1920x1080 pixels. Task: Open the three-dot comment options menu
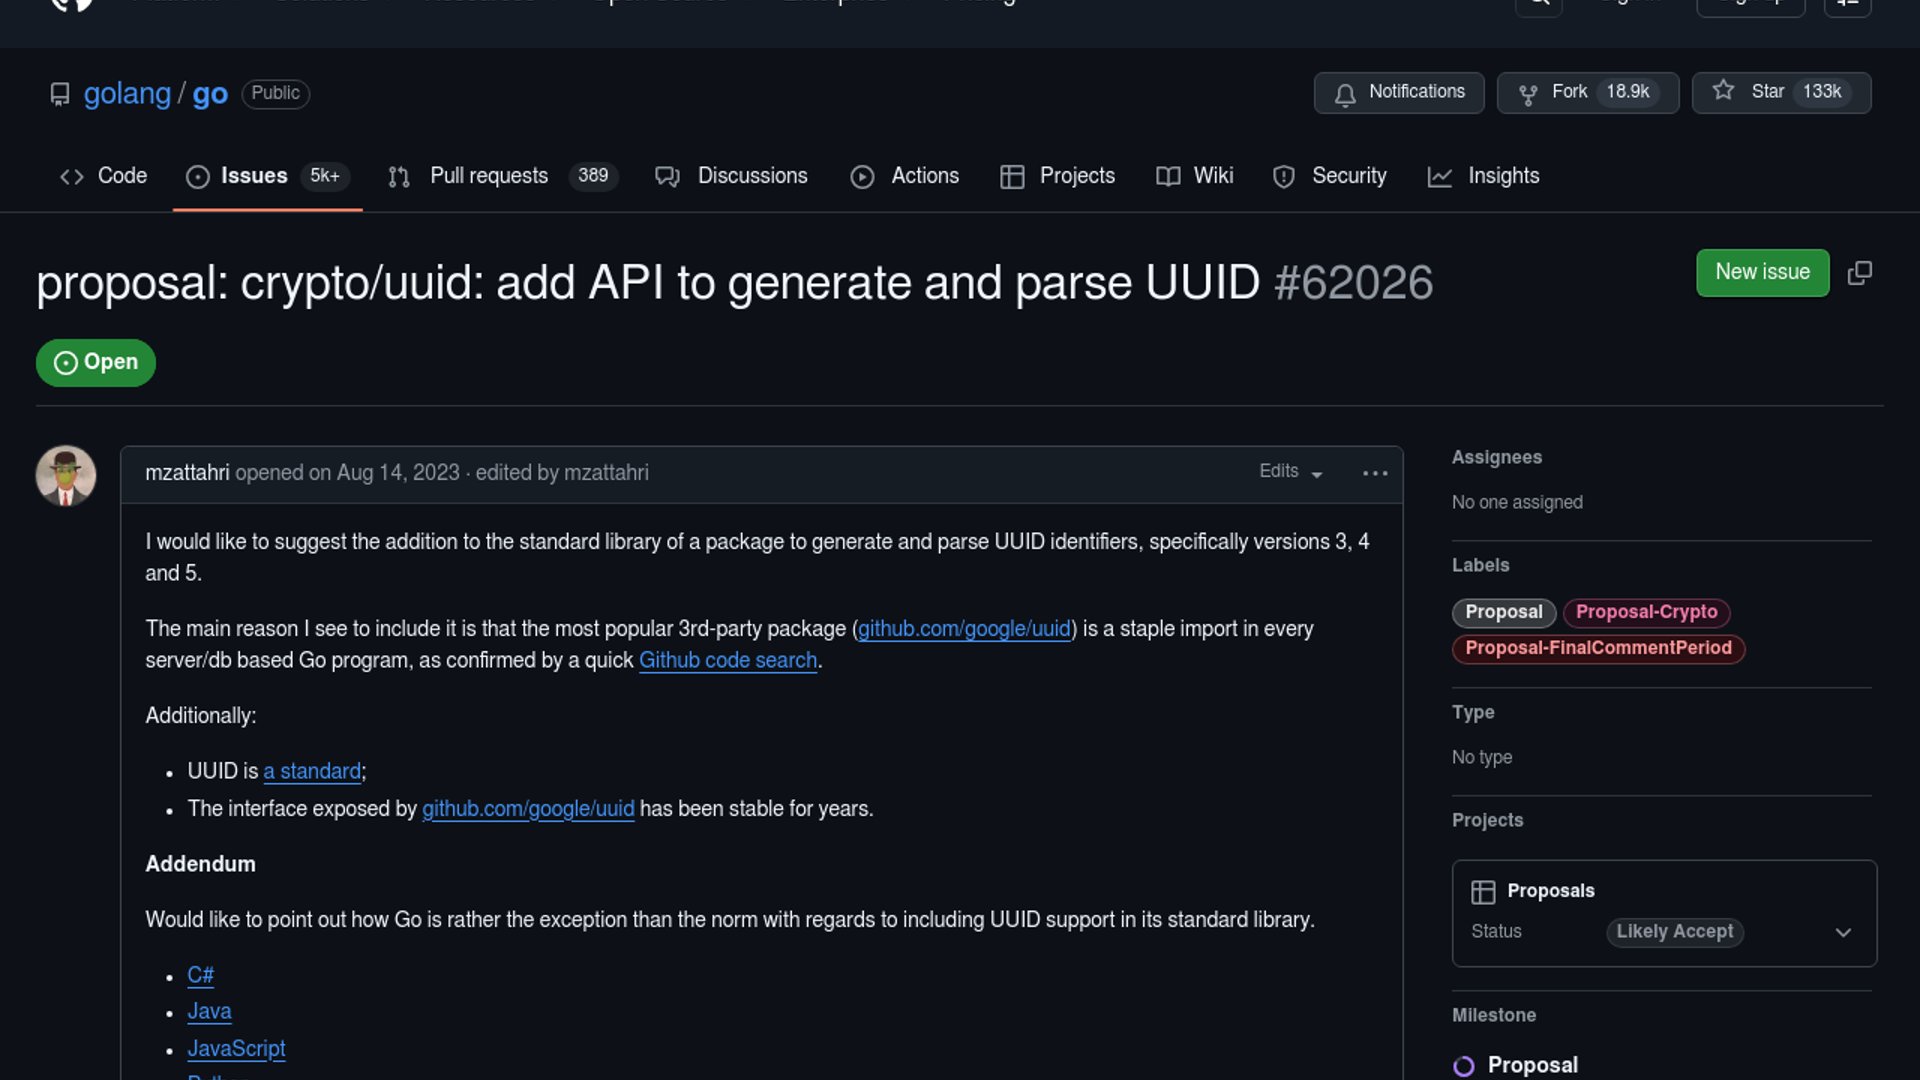pos(1375,473)
